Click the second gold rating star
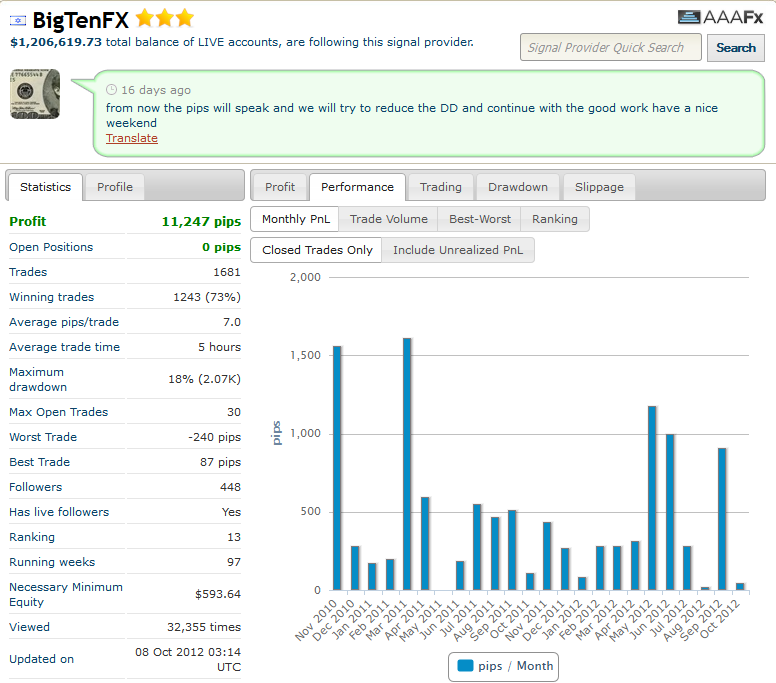 (164, 18)
